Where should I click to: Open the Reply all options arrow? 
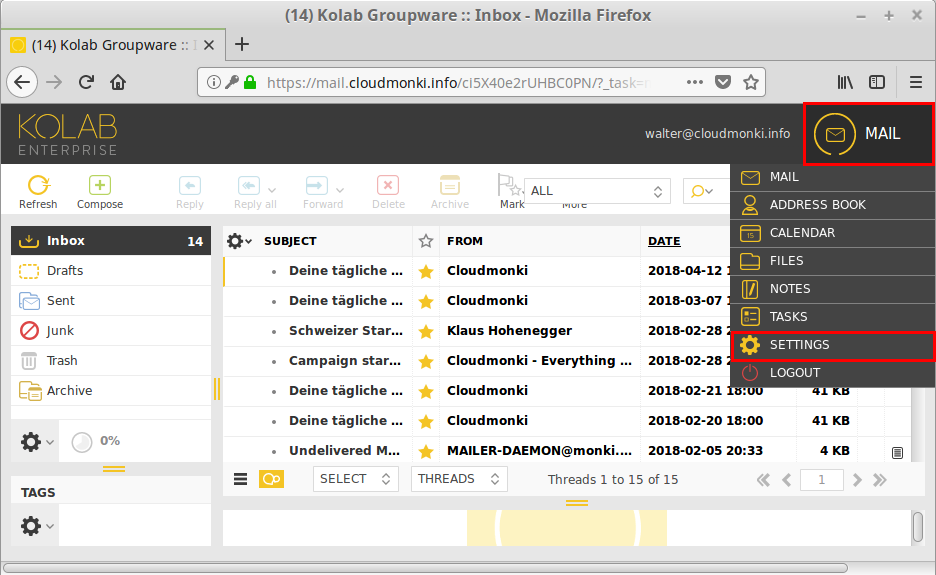[x=272, y=190]
